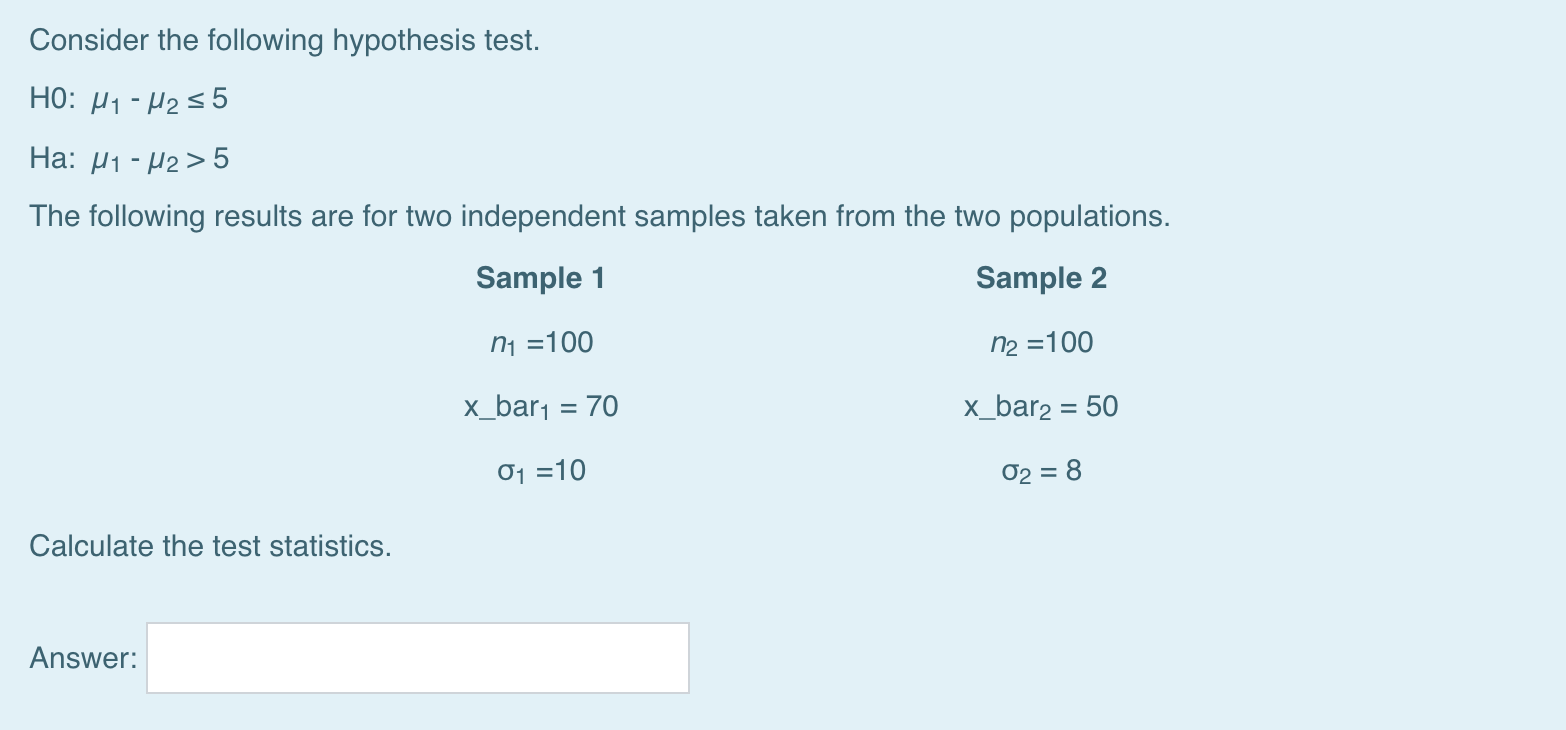Screen dimensions: 1566x730
Task: Select the n2 =100 value
Action: (1042, 342)
